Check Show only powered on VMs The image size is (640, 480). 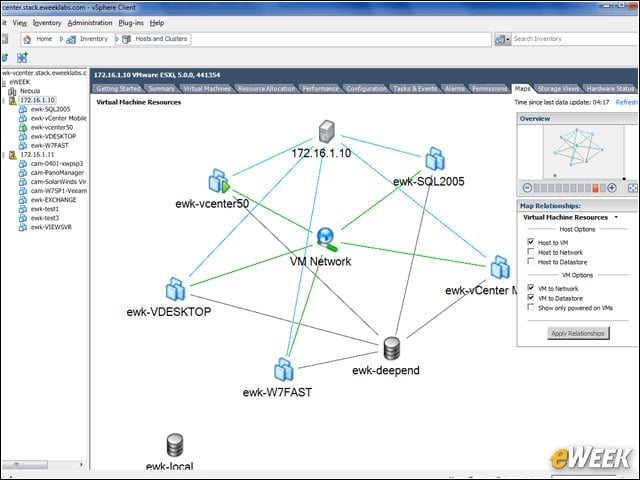point(531,307)
